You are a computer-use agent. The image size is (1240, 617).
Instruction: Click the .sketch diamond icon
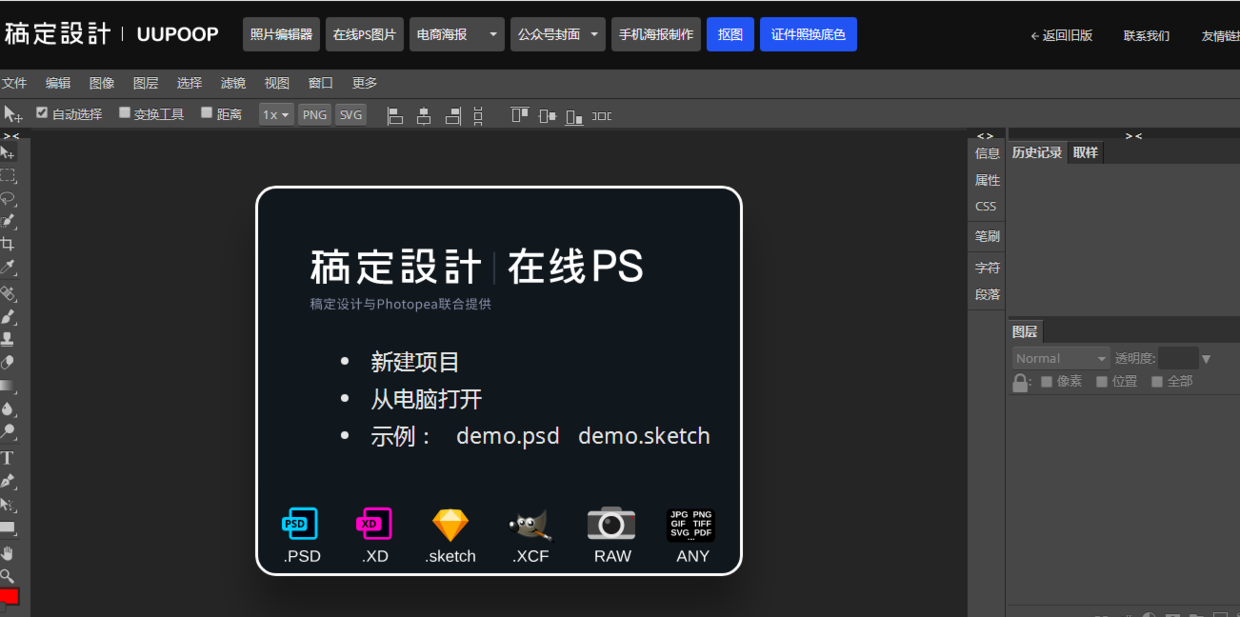tap(450, 525)
